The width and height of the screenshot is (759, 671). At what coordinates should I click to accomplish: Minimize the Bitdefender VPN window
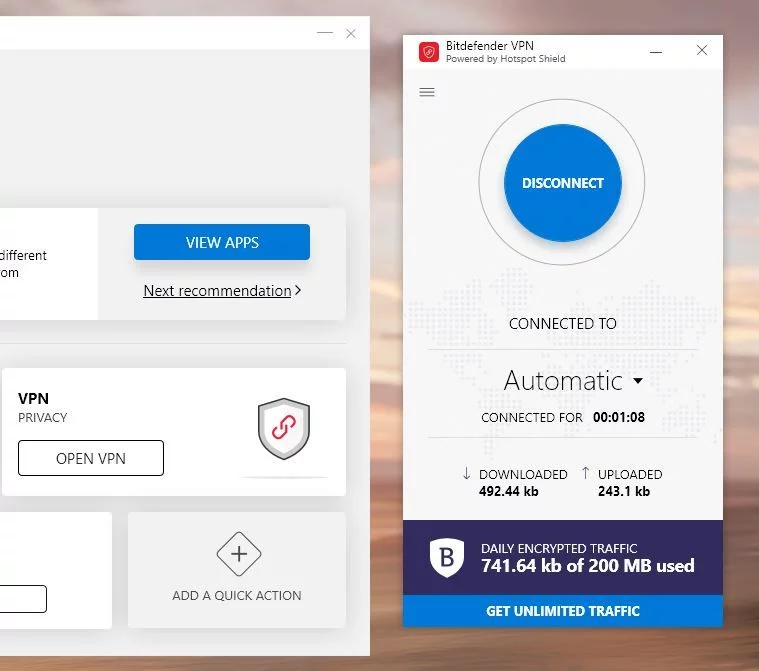656,51
